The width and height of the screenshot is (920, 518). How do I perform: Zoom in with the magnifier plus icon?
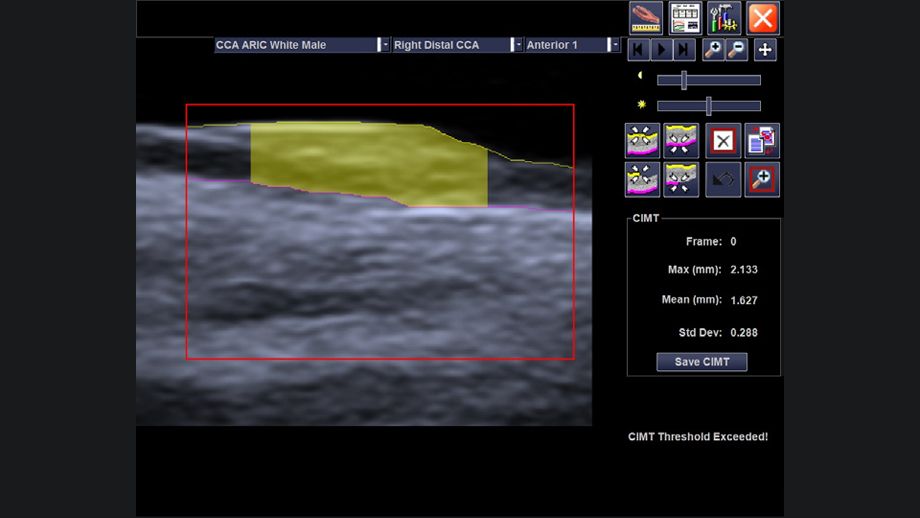point(713,50)
